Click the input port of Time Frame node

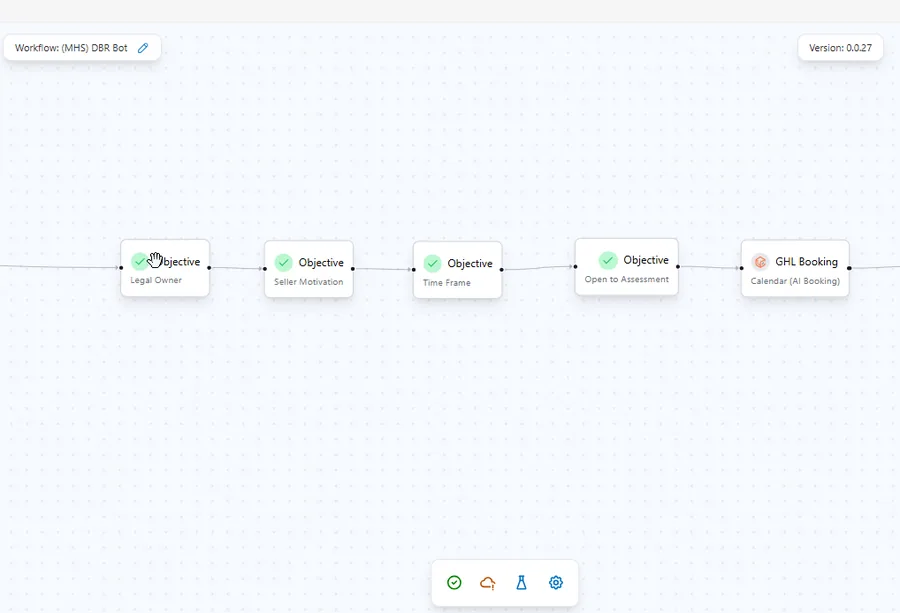414,270
